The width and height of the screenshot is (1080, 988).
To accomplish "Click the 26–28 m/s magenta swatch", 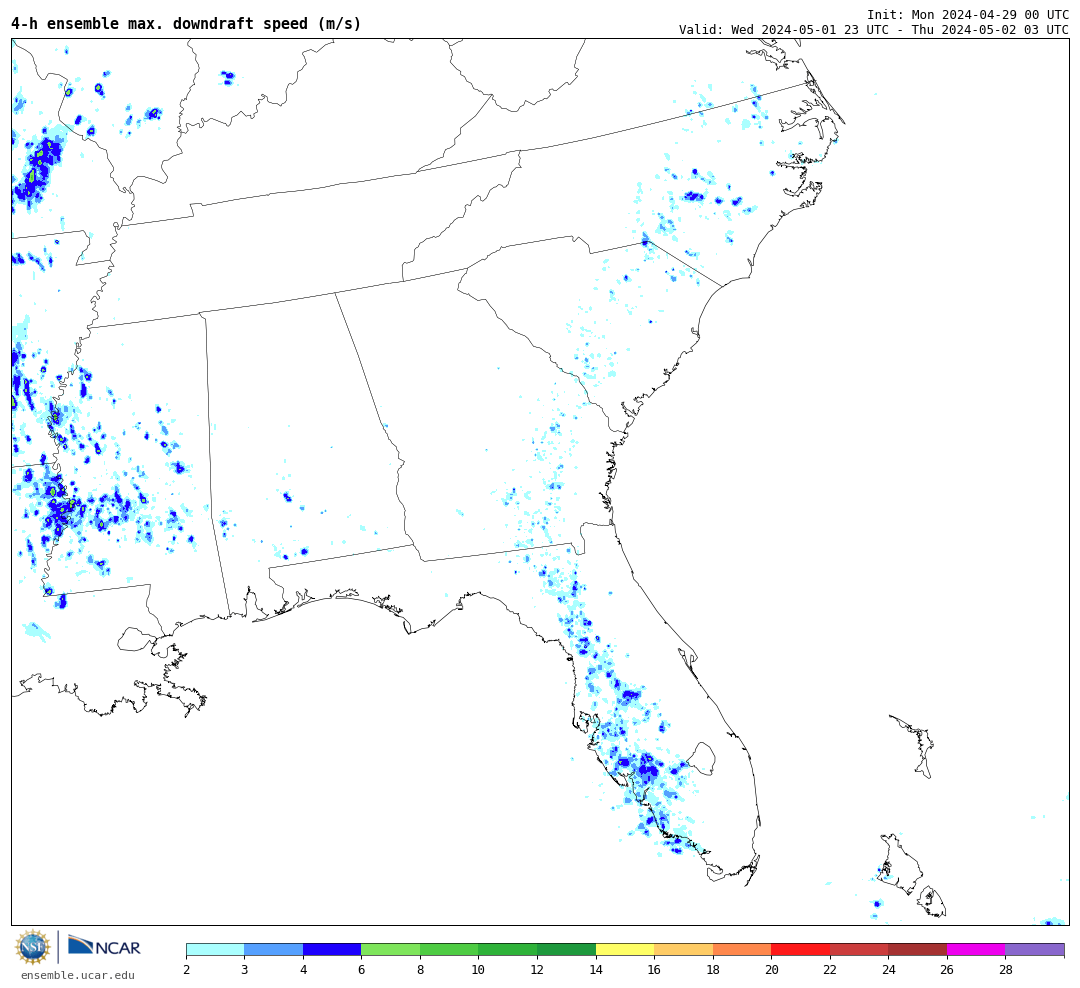I will pyautogui.click(x=976, y=949).
